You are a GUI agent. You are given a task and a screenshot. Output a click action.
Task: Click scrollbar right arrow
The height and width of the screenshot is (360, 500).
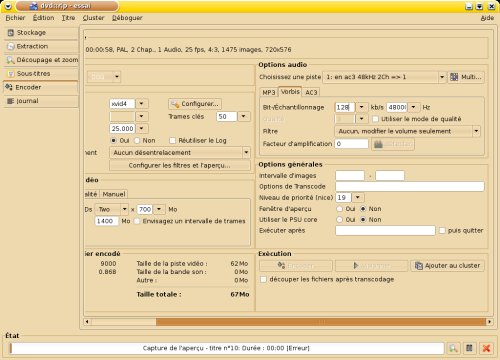(489, 322)
